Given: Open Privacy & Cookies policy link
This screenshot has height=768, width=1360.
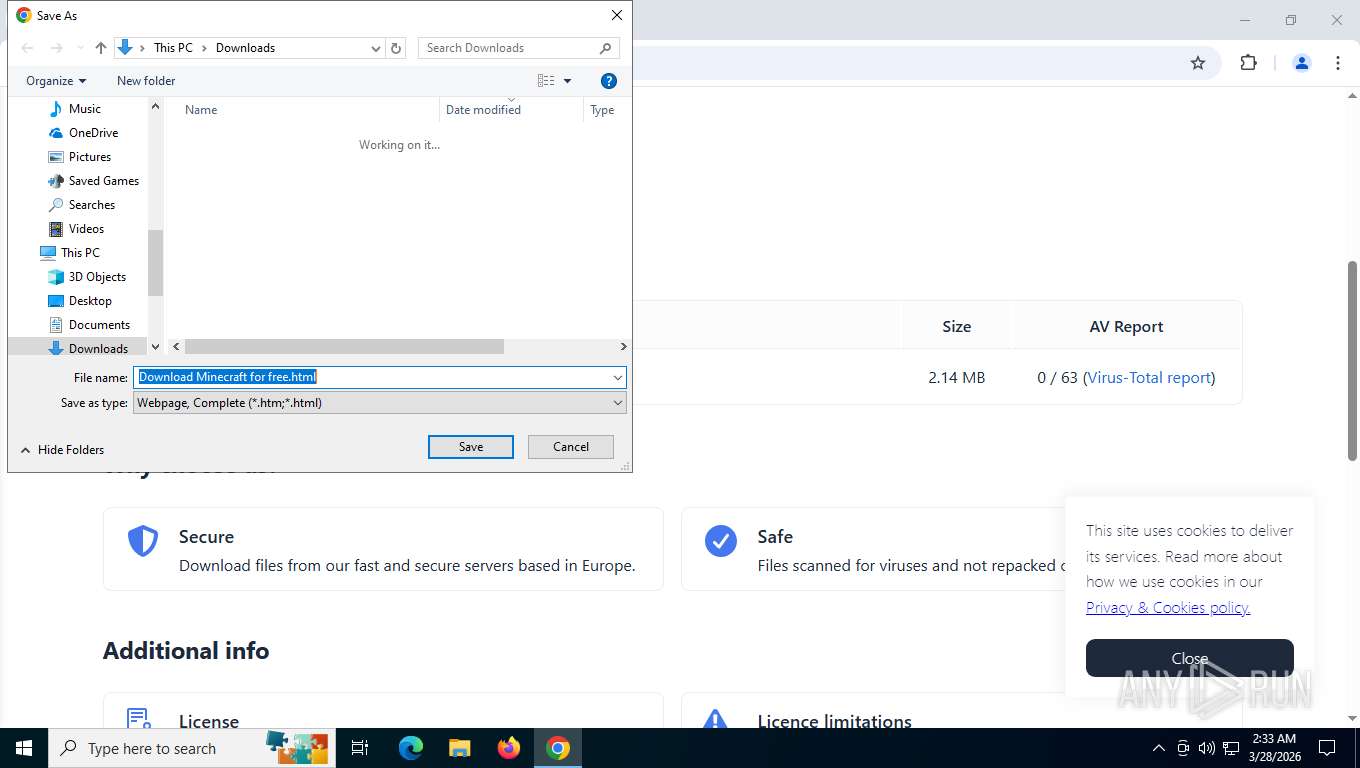Looking at the screenshot, I should [1168, 607].
